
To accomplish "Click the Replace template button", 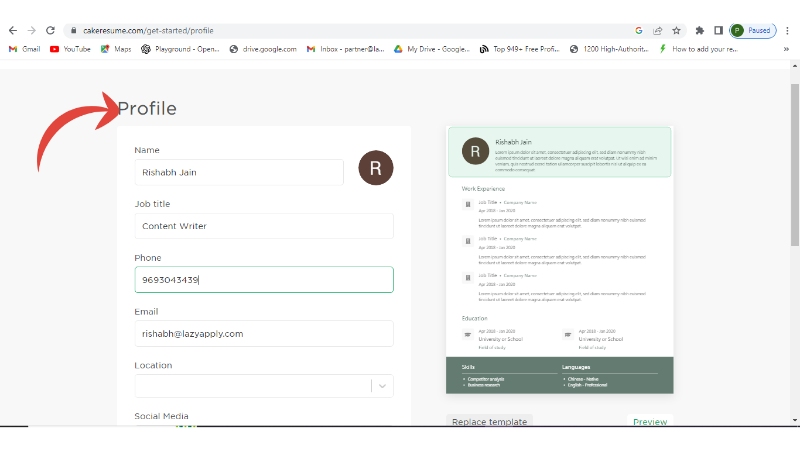I will [x=489, y=422].
